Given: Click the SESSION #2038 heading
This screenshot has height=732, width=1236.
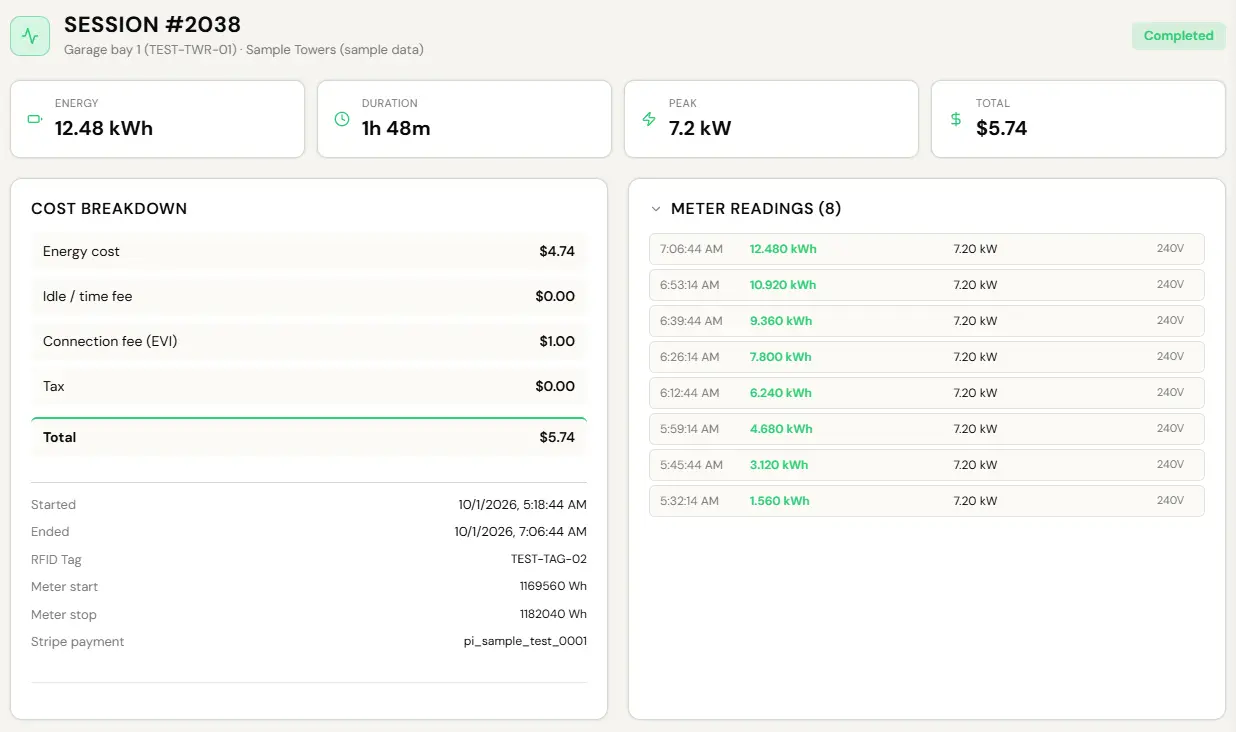Looking at the screenshot, I should 152,24.
